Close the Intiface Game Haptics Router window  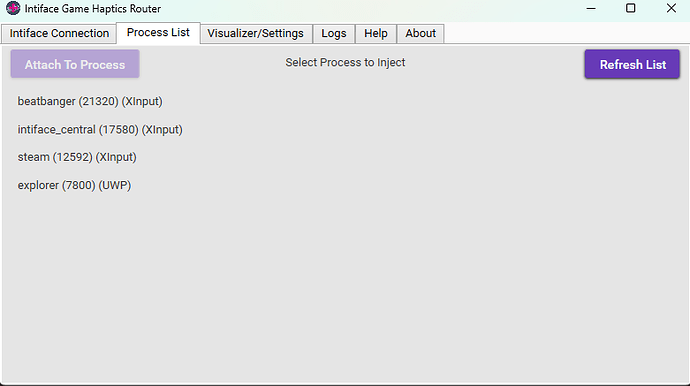pos(671,8)
